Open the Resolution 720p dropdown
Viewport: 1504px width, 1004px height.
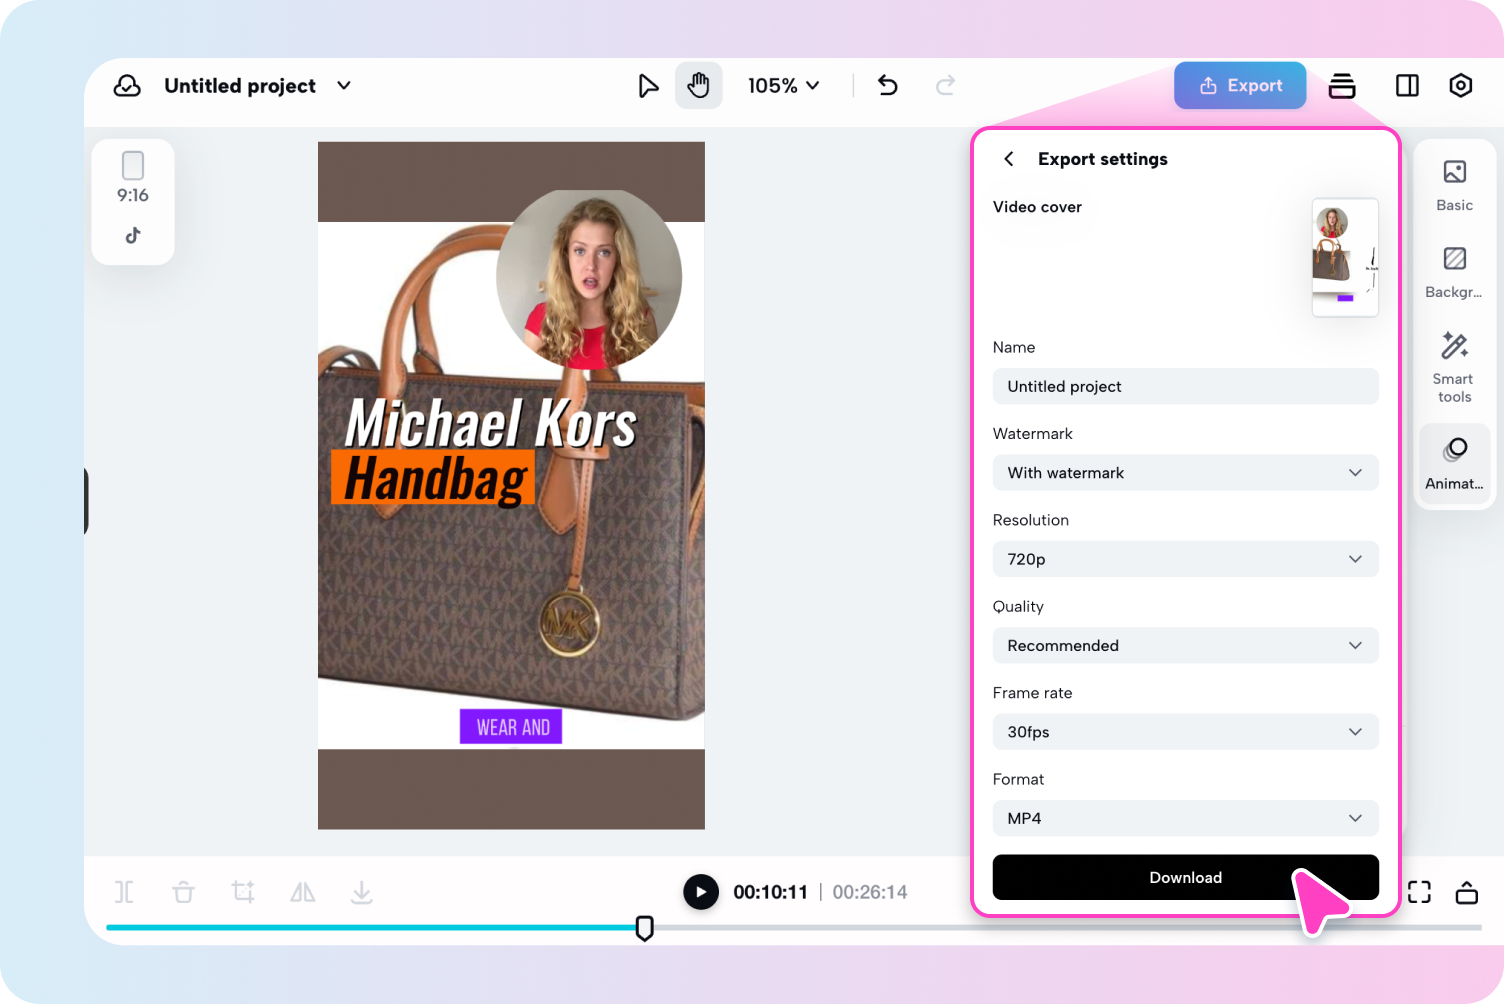[1185, 559]
